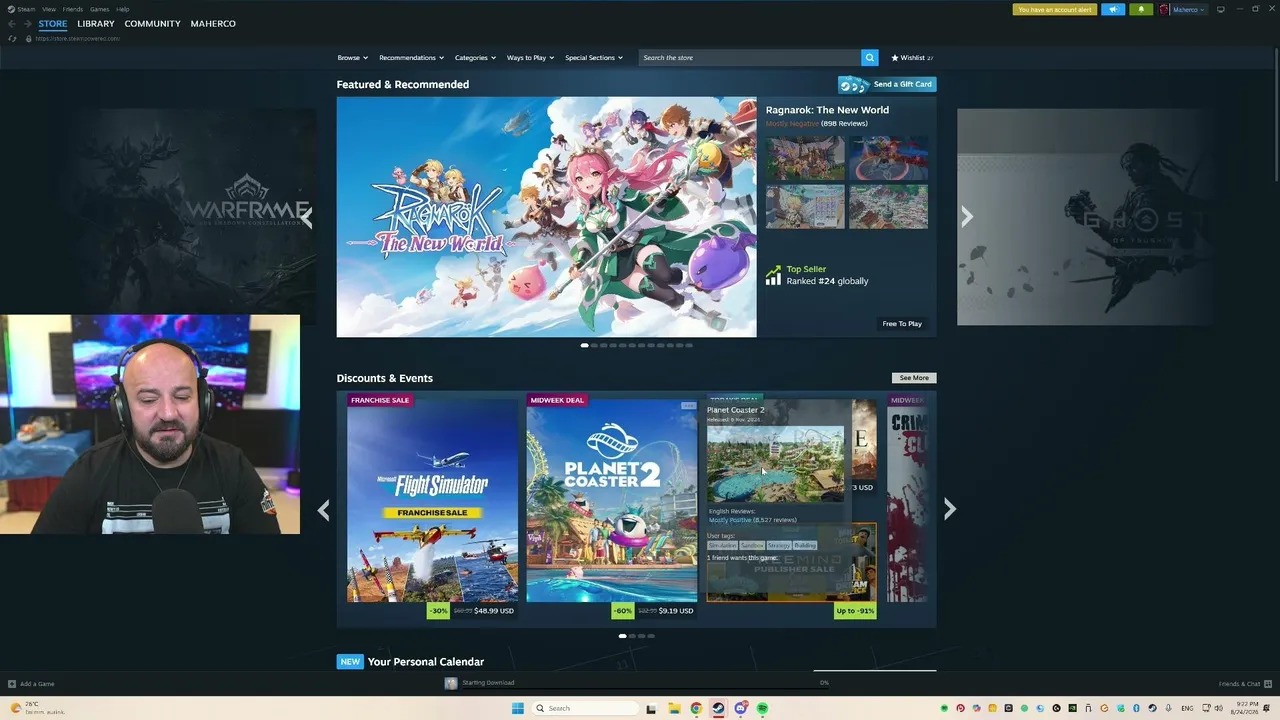1280x720 pixels.
Task: Open the Wishlist link
Action: (913, 58)
